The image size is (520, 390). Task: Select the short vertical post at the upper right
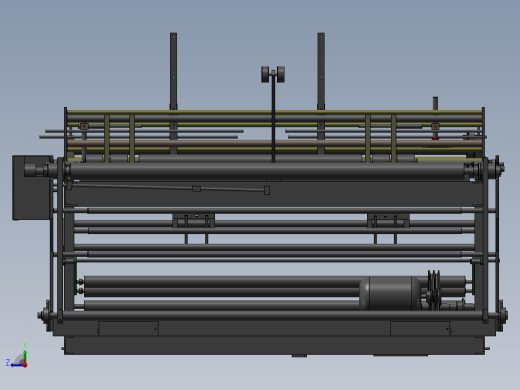[x=435, y=103]
